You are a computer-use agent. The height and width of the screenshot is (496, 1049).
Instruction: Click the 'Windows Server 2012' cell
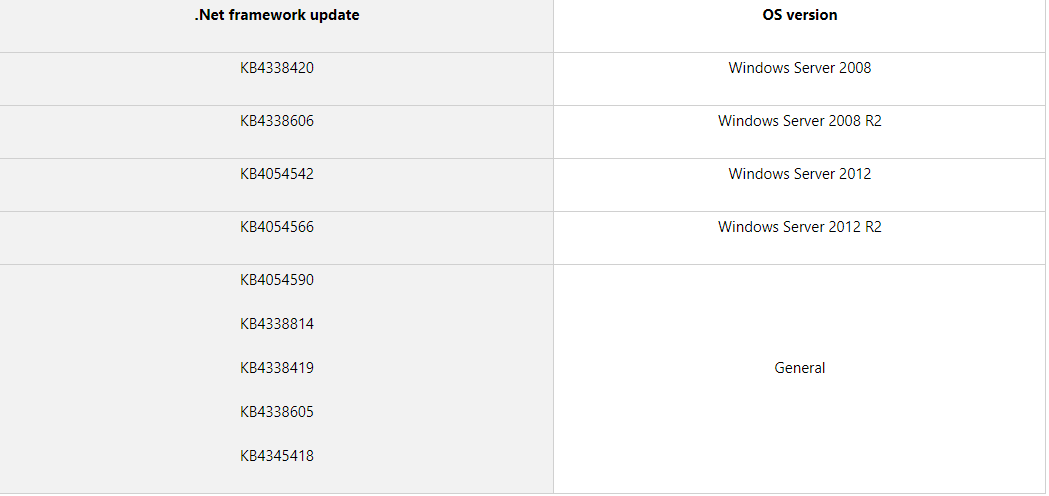(799, 174)
